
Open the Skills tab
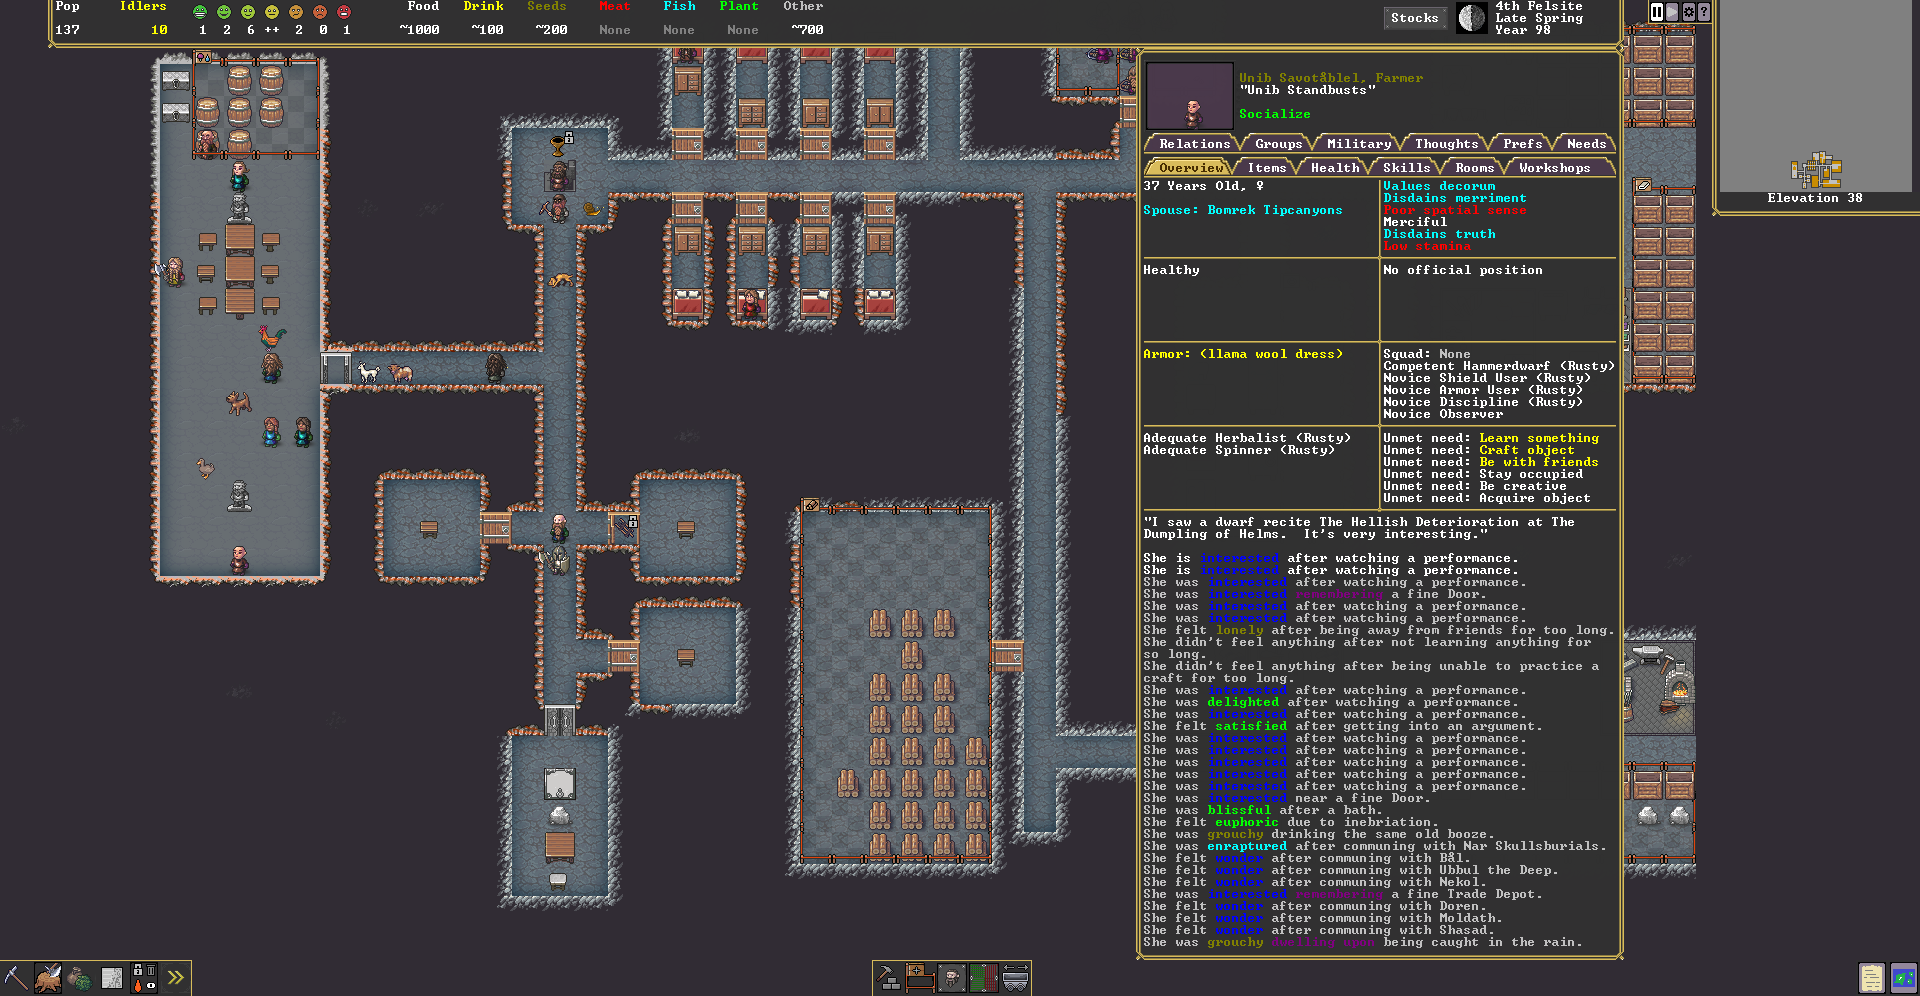1406,167
